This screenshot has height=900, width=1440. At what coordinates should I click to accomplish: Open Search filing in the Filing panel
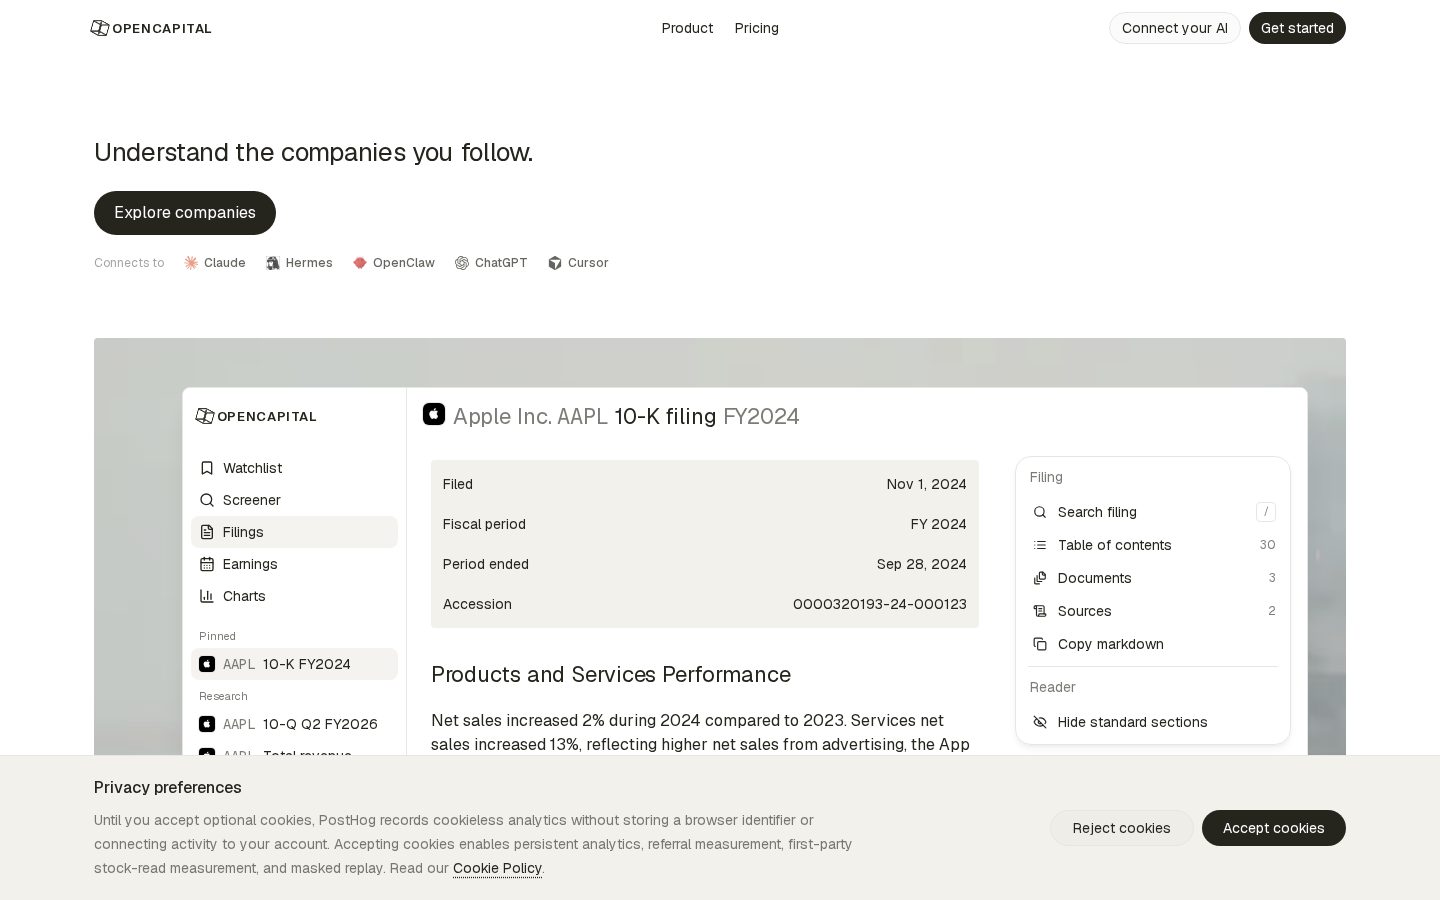pos(1153,512)
